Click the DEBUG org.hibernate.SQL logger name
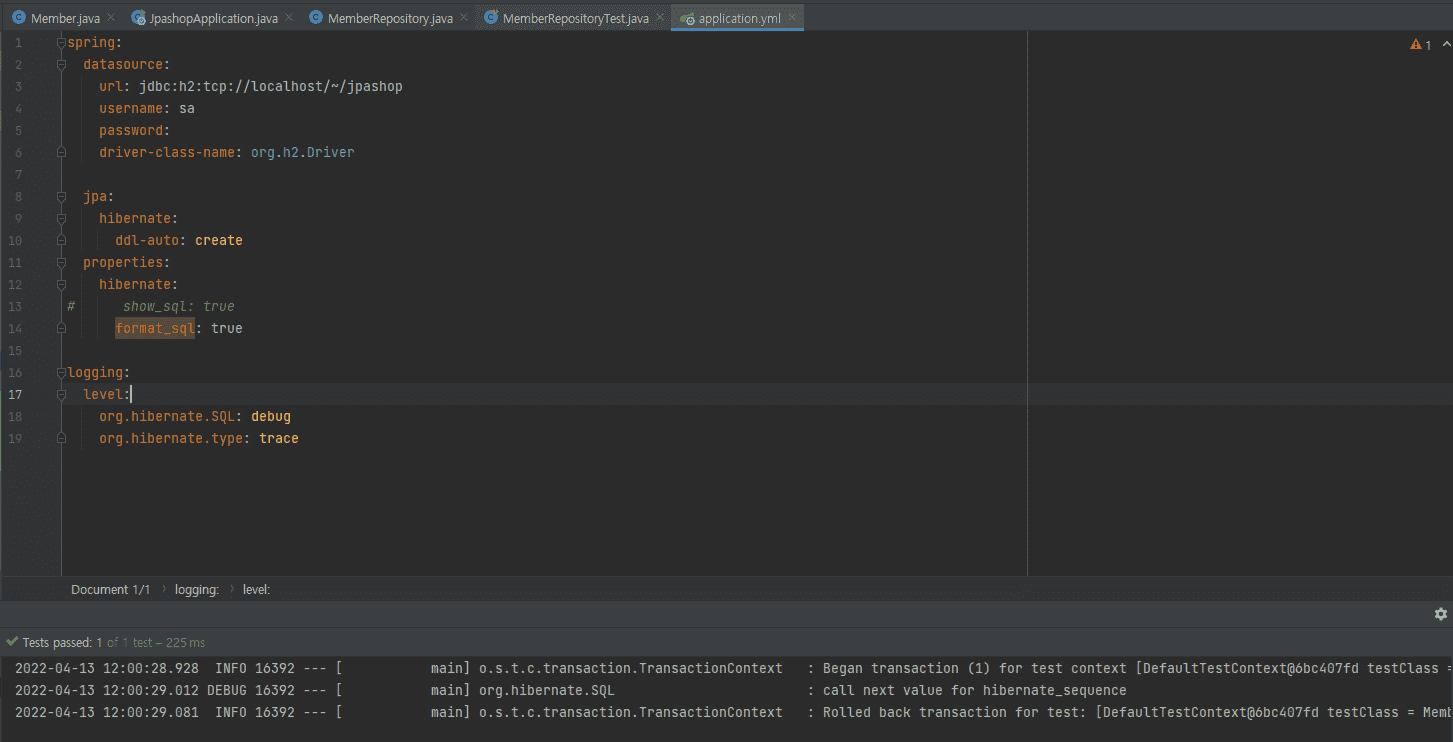The image size is (1453, 742). 547,690
